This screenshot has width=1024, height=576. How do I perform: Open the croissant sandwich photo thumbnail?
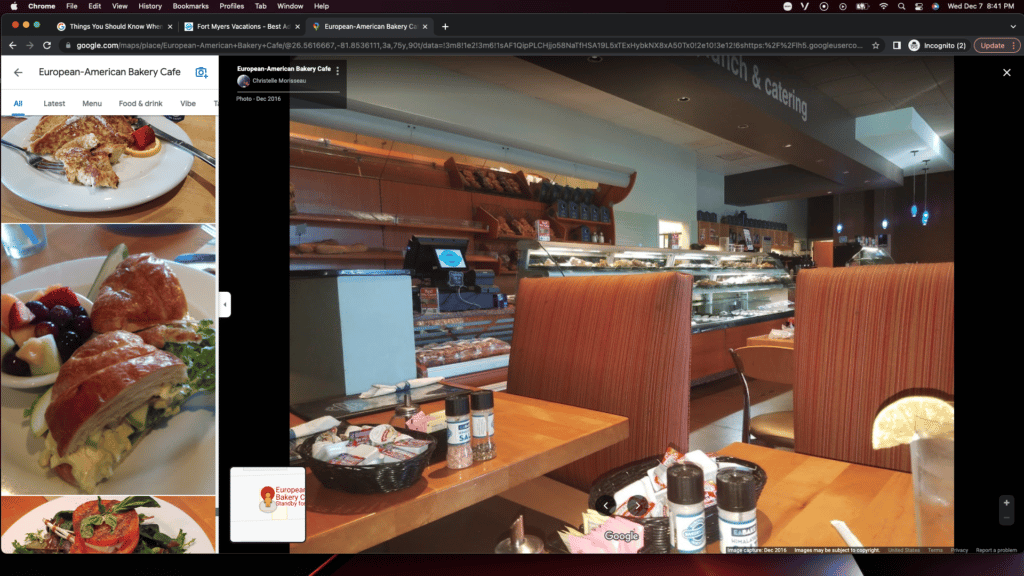(x=108, y=360)
